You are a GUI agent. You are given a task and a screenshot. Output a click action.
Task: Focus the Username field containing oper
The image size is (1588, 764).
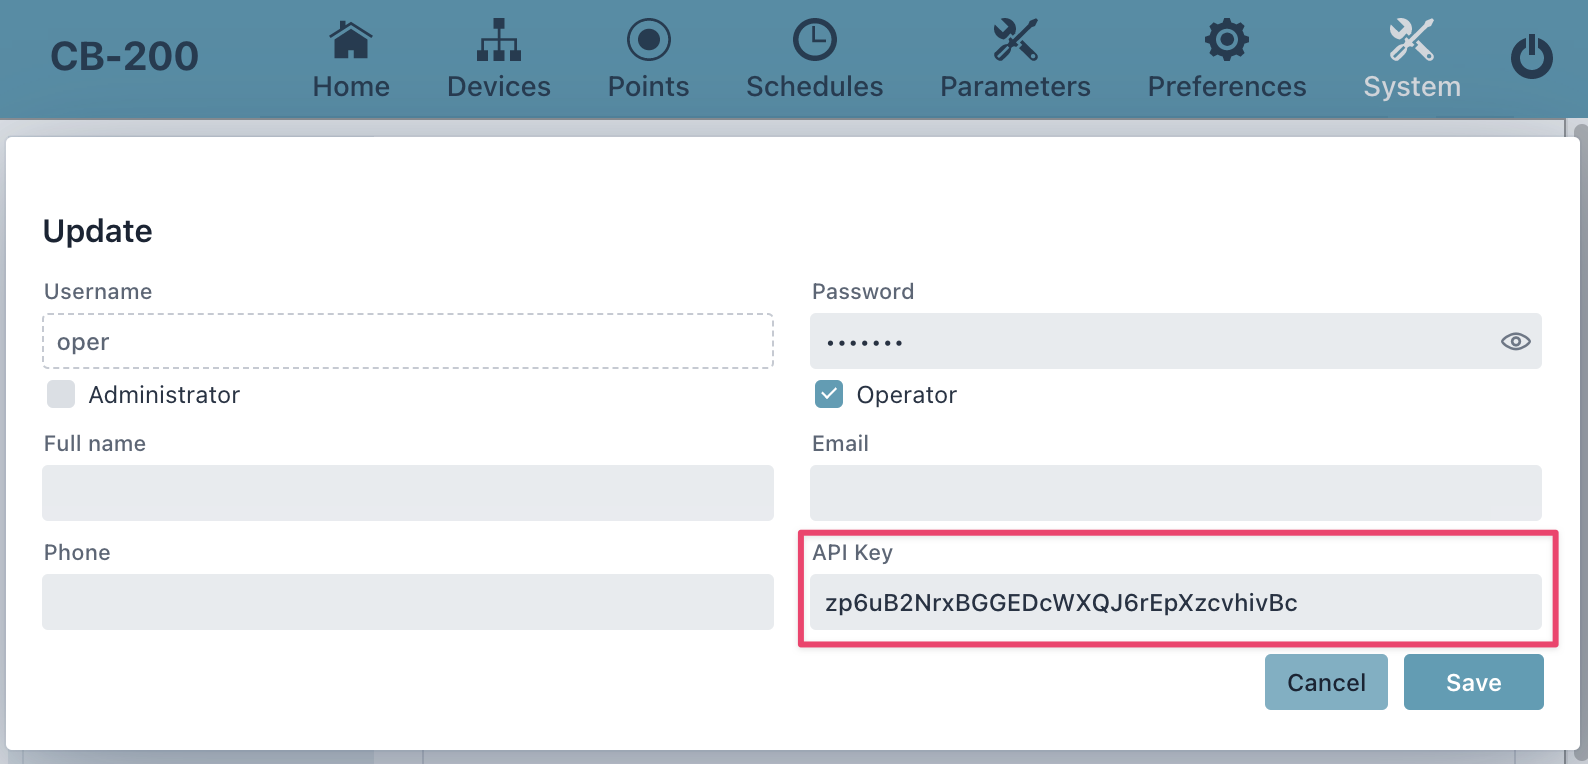click(408, 341)
